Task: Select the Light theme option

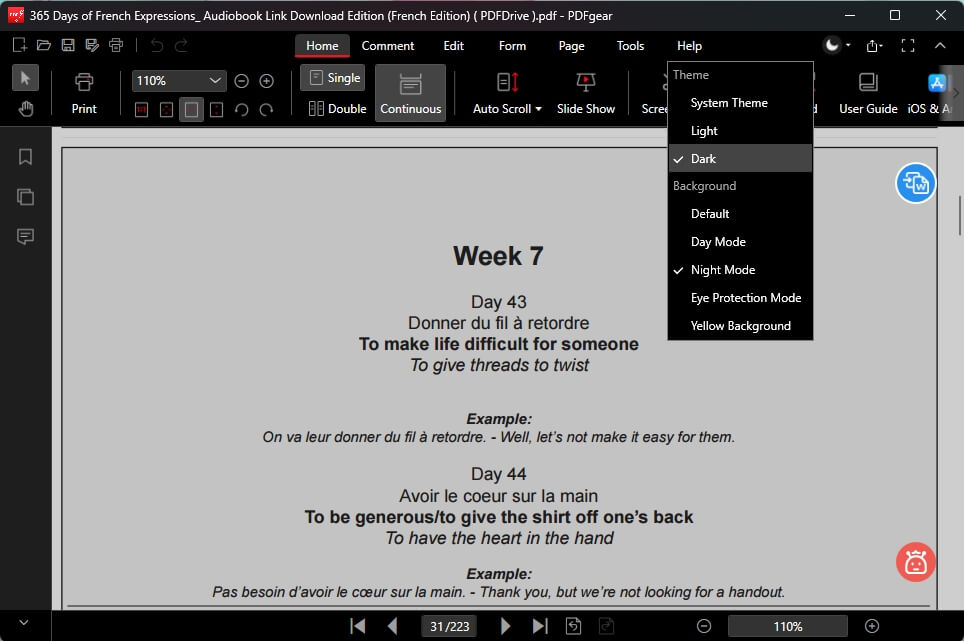Action: pyautogui.click(x=704, y=131)
